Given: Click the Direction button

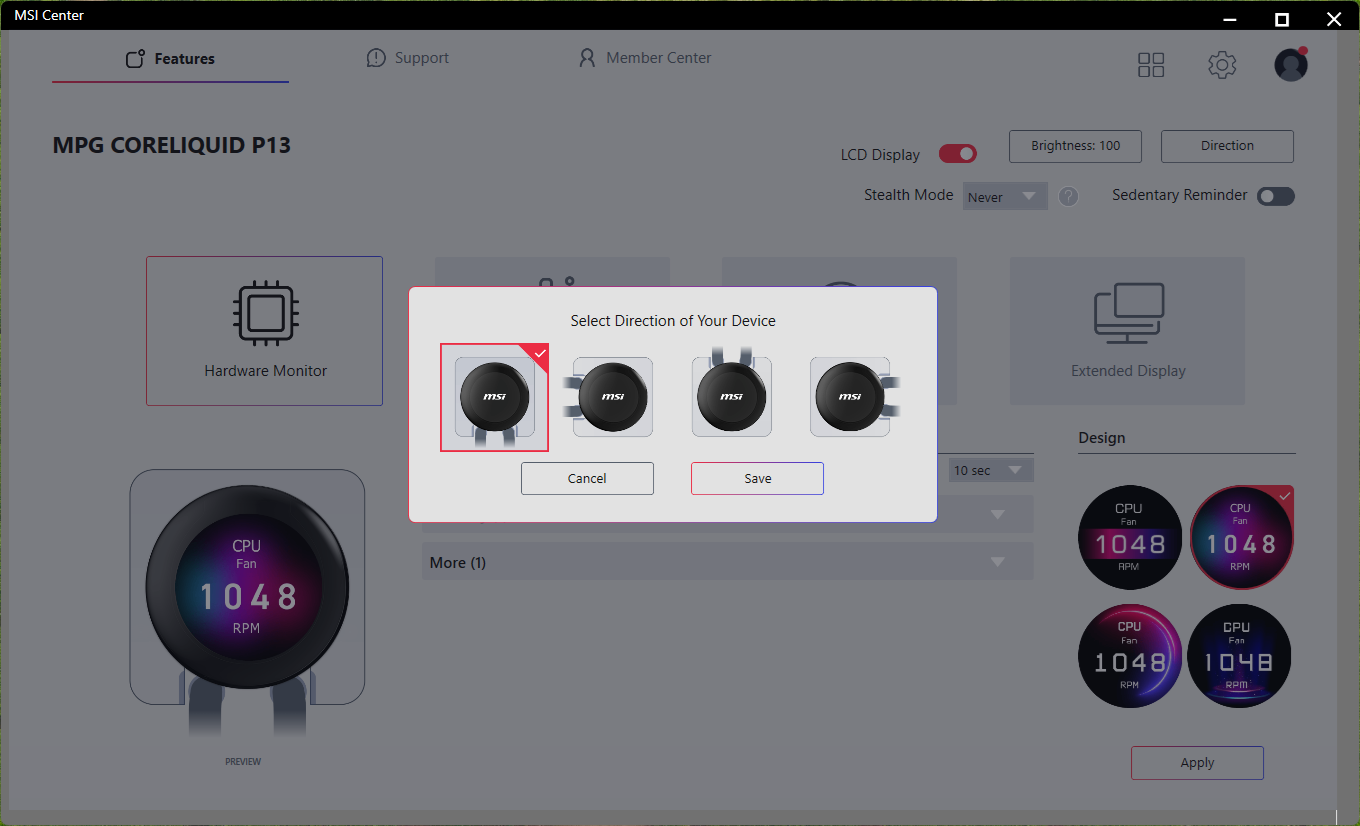Looking at the screenshot, I should click(x=1227, y=146).
